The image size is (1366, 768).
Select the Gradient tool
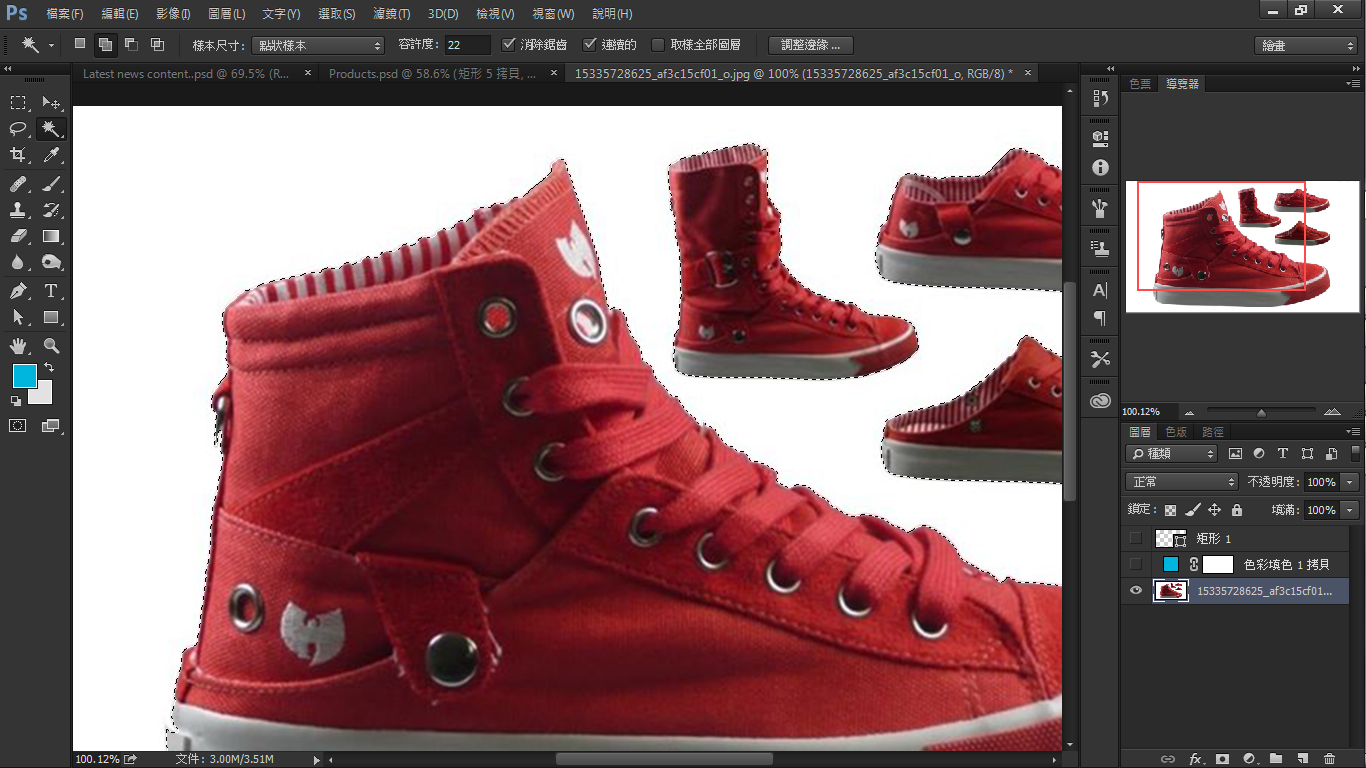(51, 236)
